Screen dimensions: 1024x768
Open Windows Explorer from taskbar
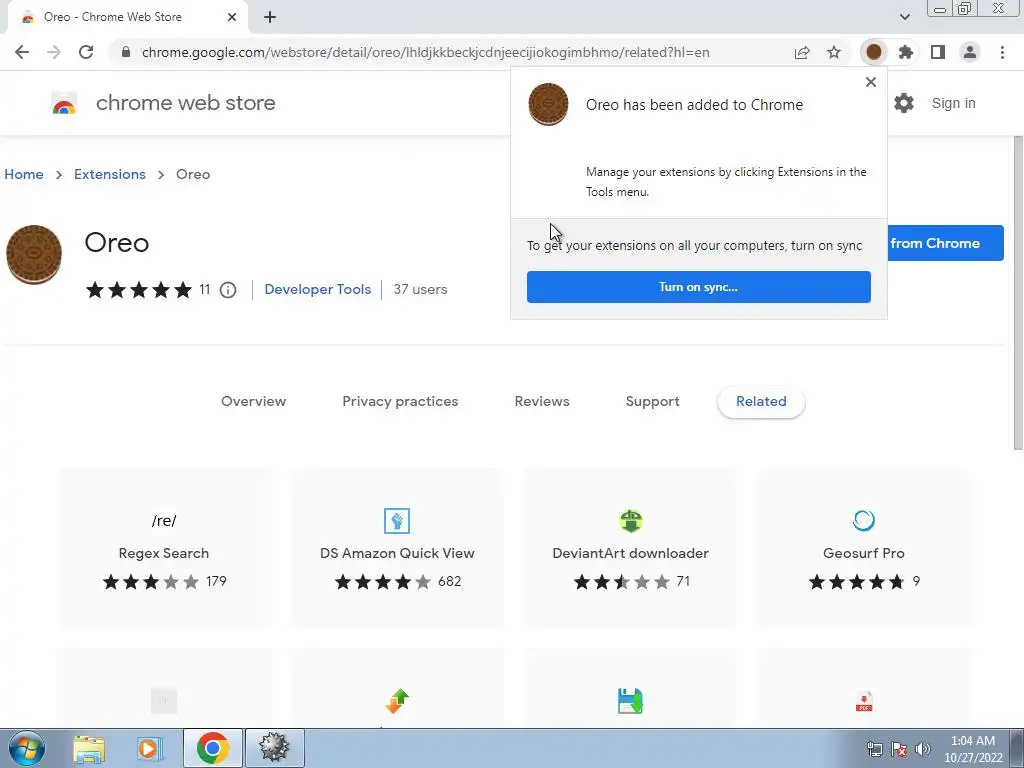(x=89, y=748)
